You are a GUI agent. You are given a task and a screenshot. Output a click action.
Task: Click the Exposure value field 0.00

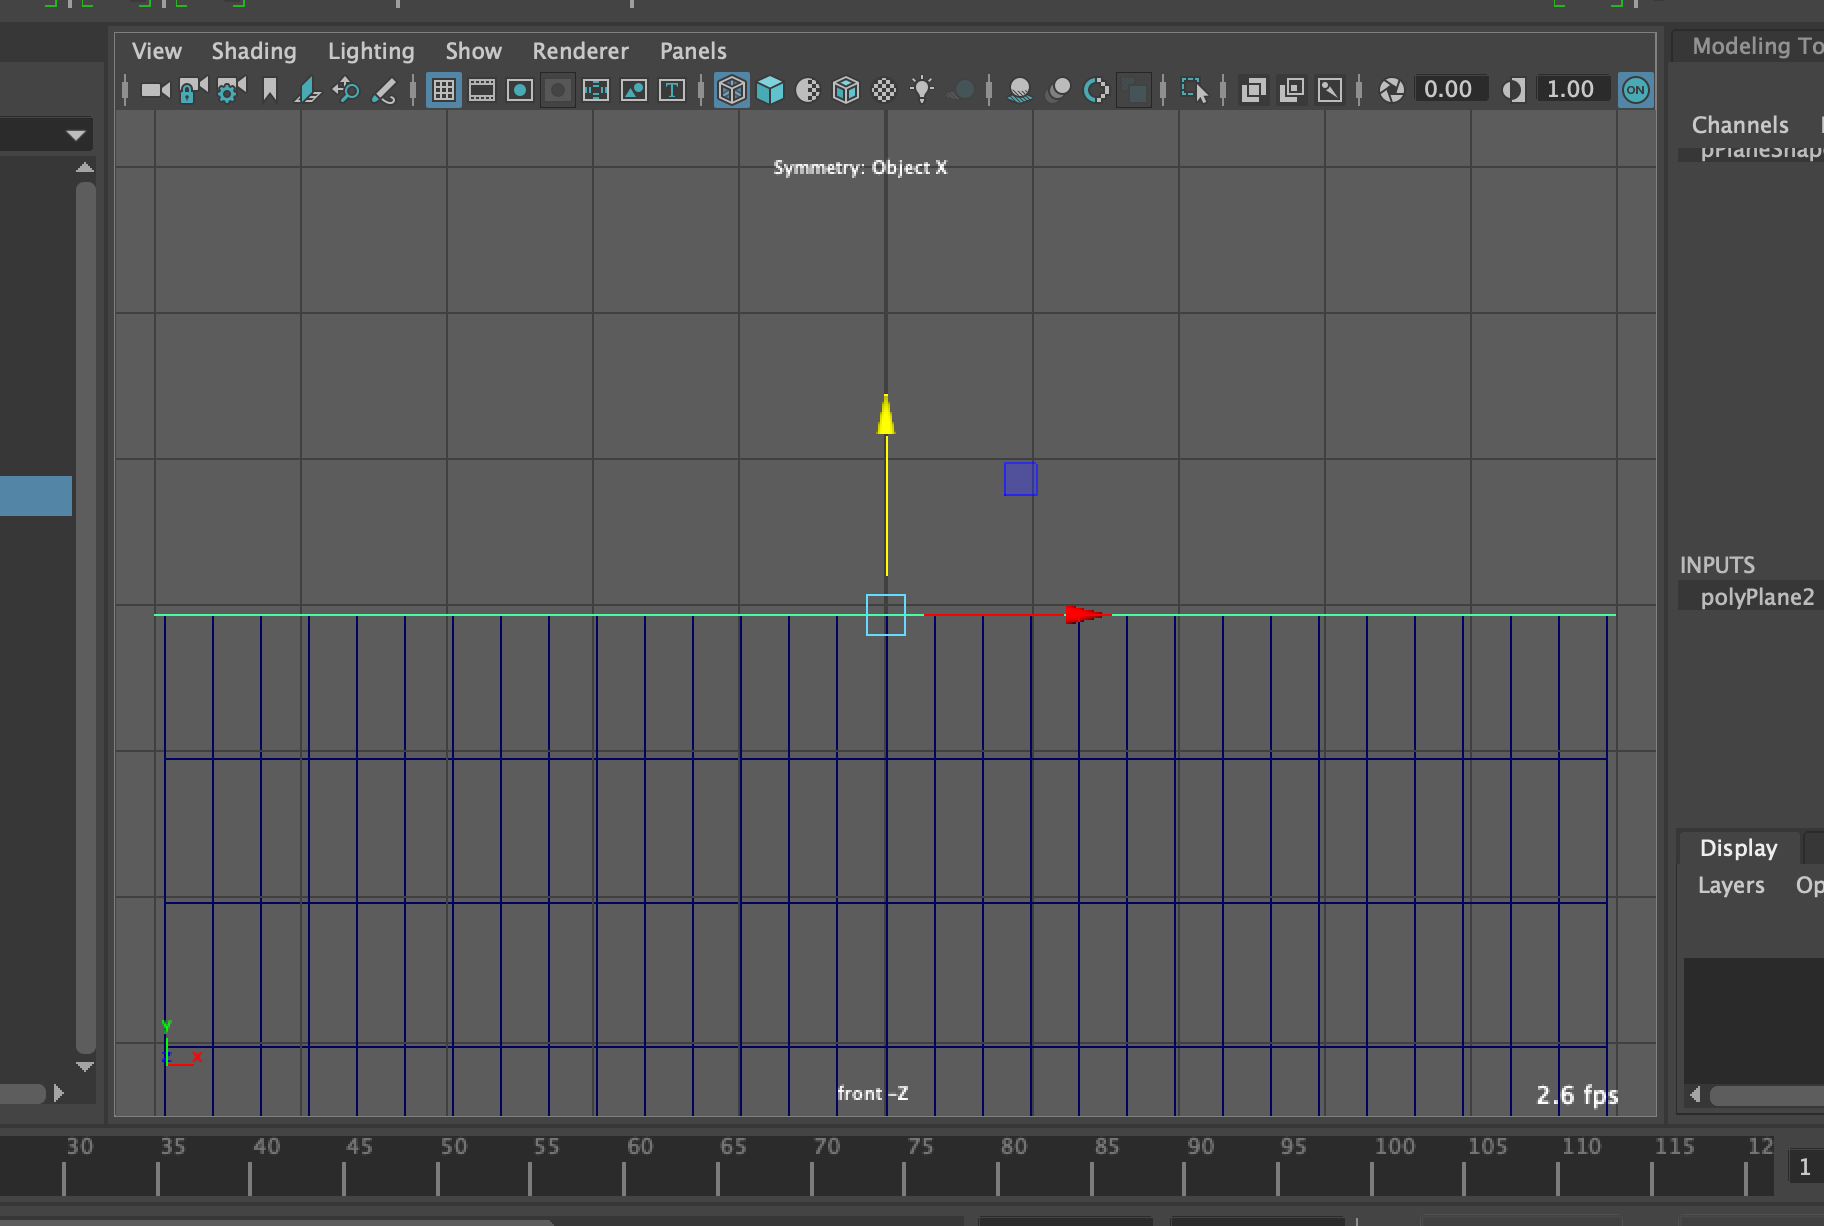[1450, 89]
